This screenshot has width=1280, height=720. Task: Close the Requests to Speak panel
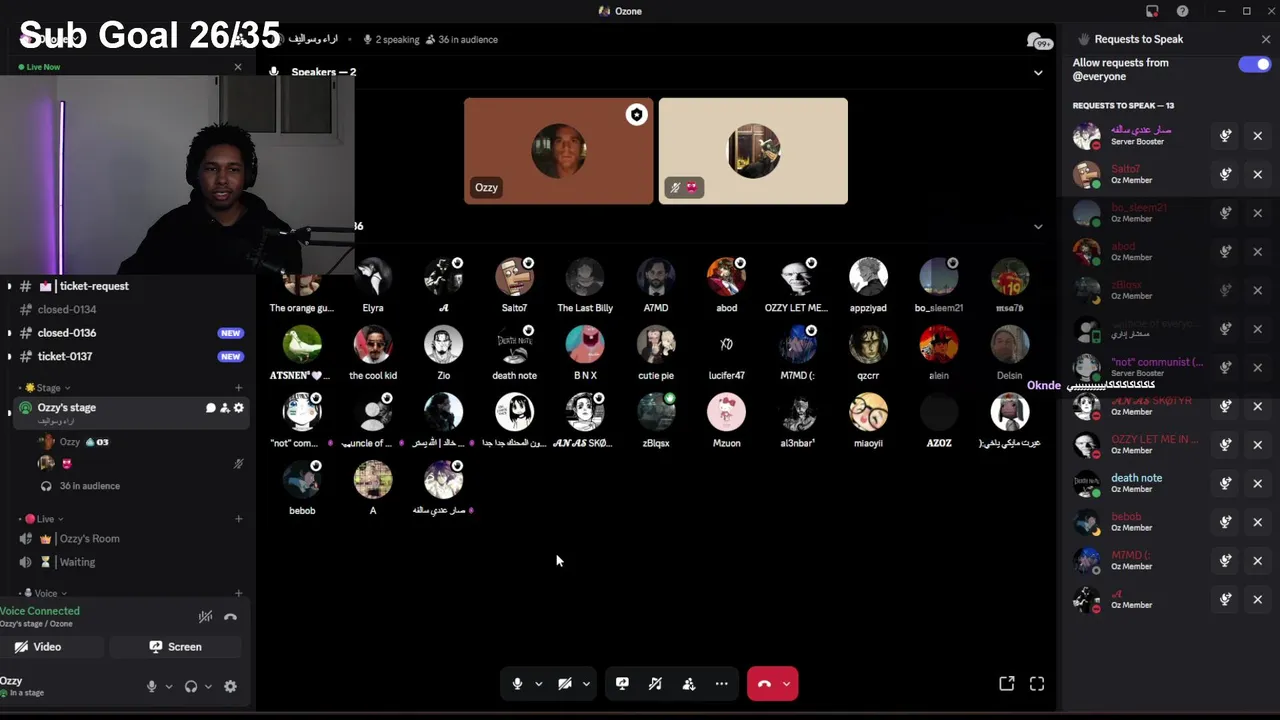(1266, 39)
